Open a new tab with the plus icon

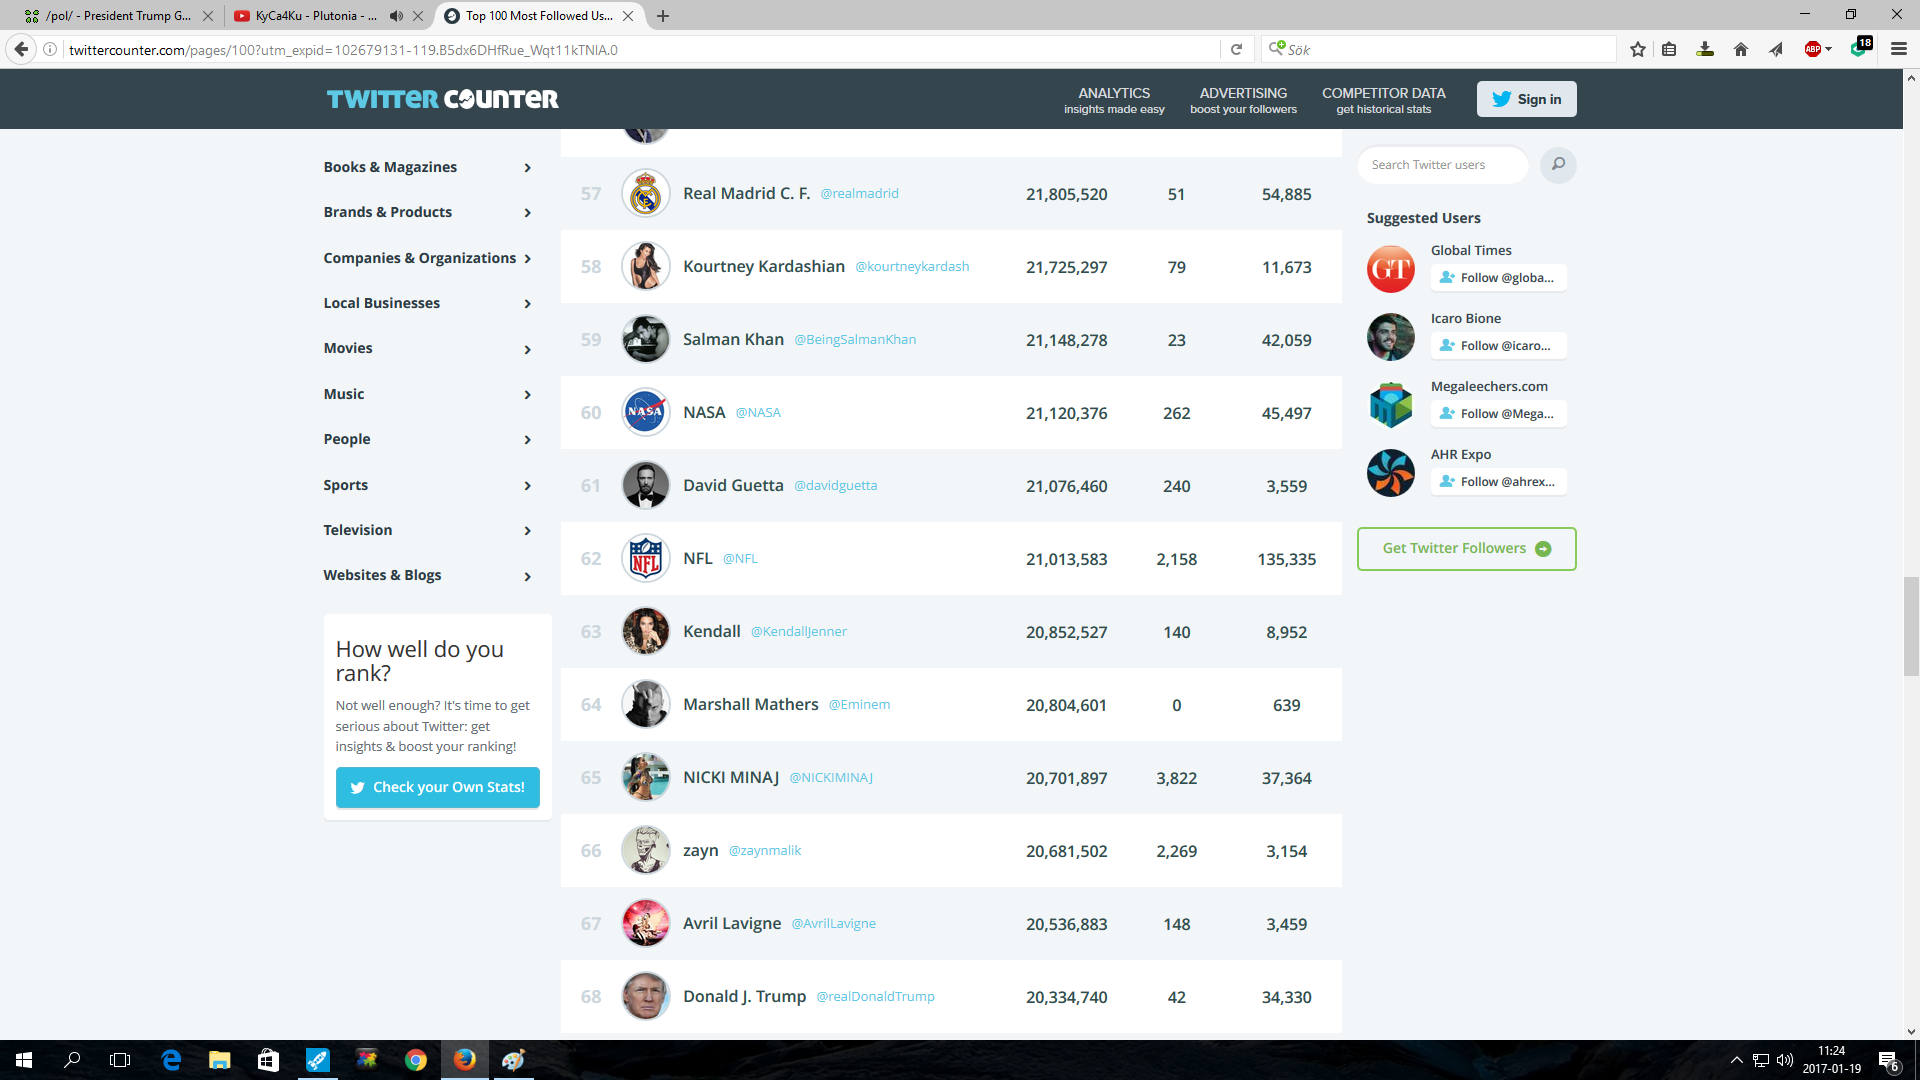pos(663,16)
